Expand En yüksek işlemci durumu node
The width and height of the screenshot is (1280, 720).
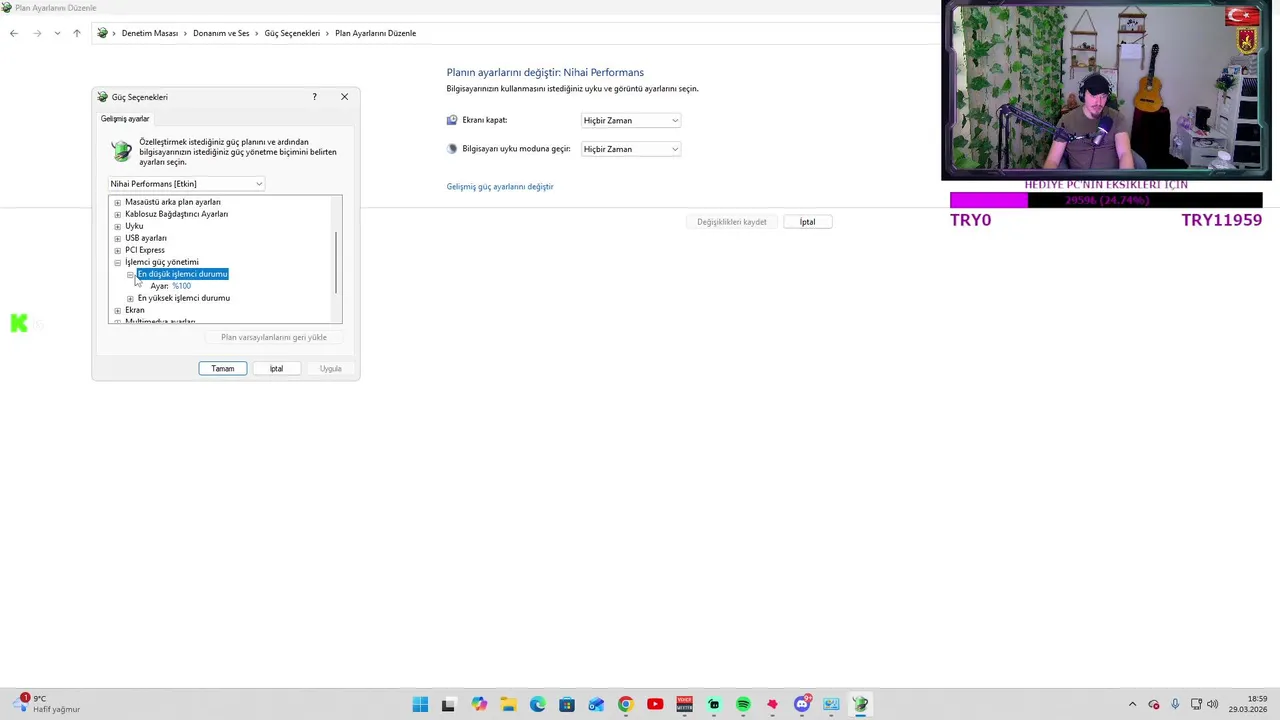click(130, 298)
